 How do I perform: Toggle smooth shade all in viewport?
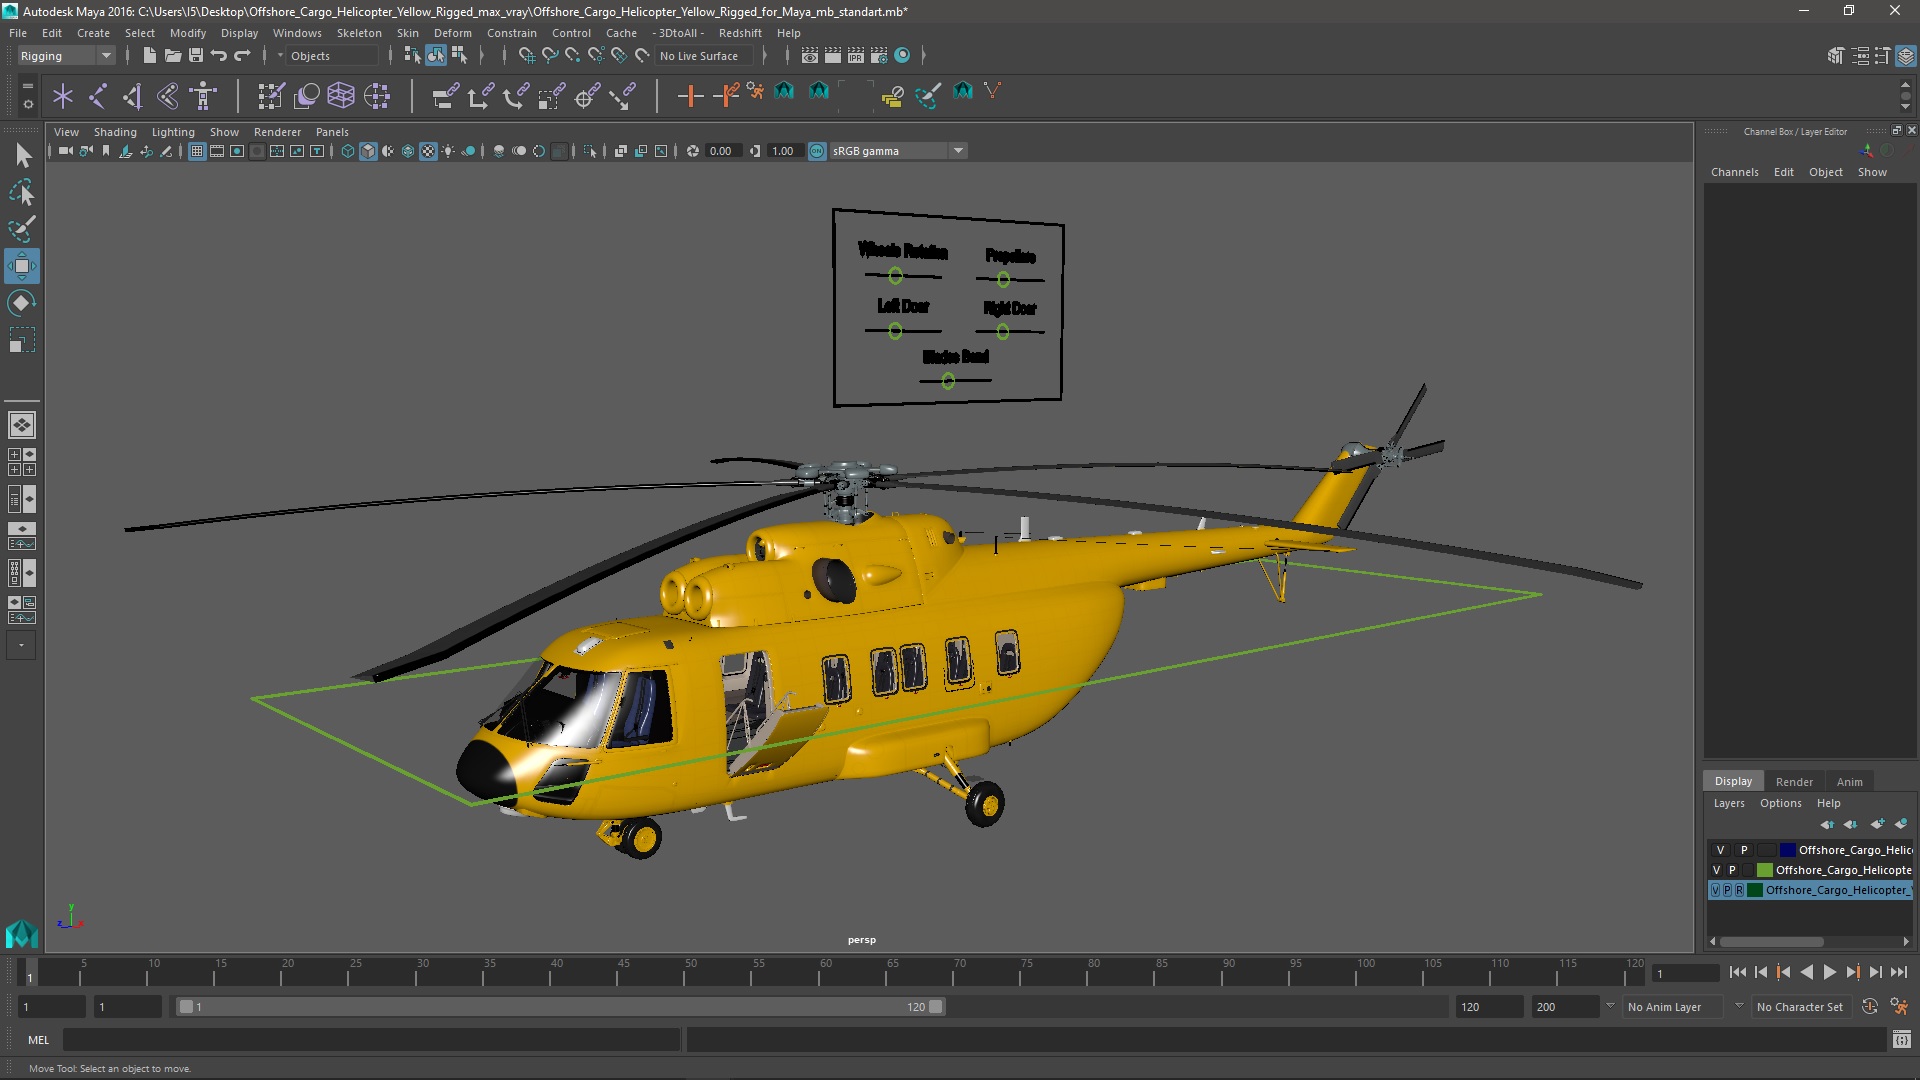point(368,151)
